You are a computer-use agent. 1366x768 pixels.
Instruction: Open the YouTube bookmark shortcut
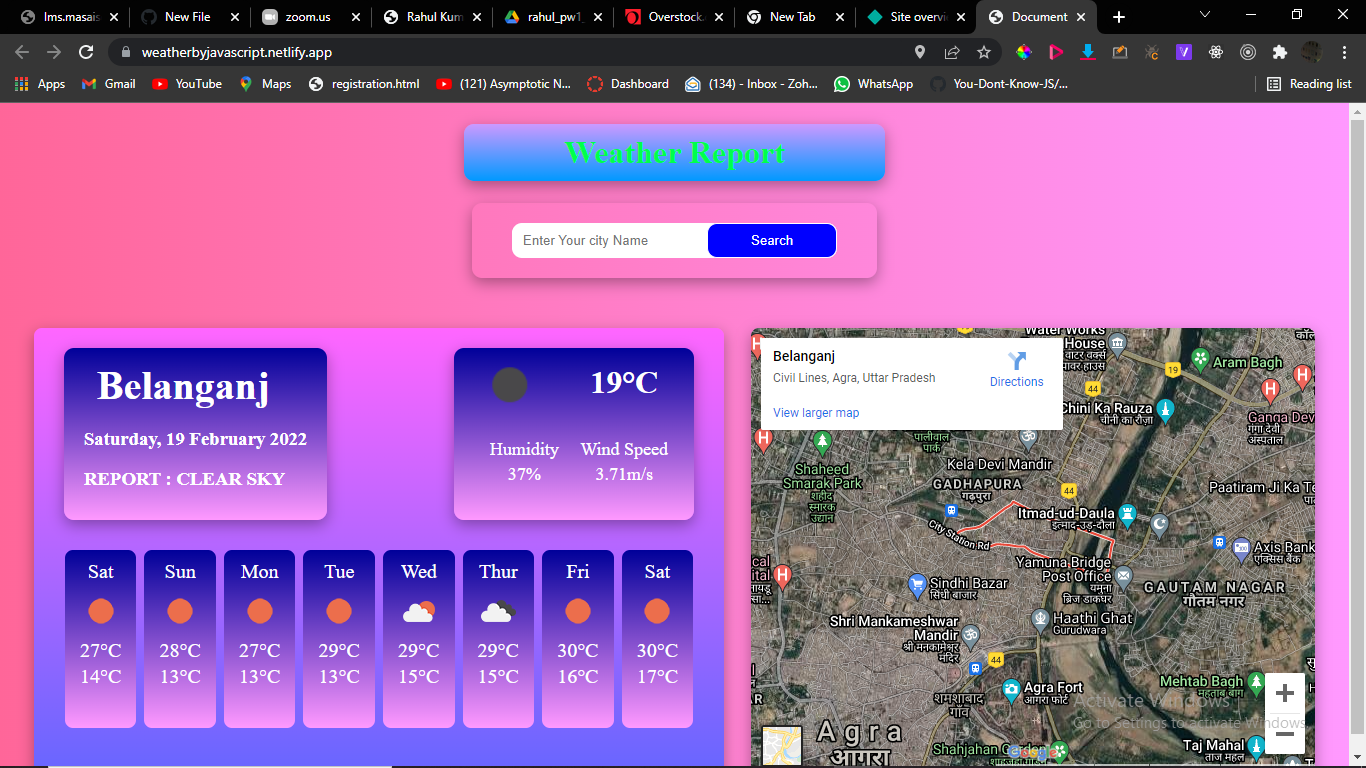(186, 84)
